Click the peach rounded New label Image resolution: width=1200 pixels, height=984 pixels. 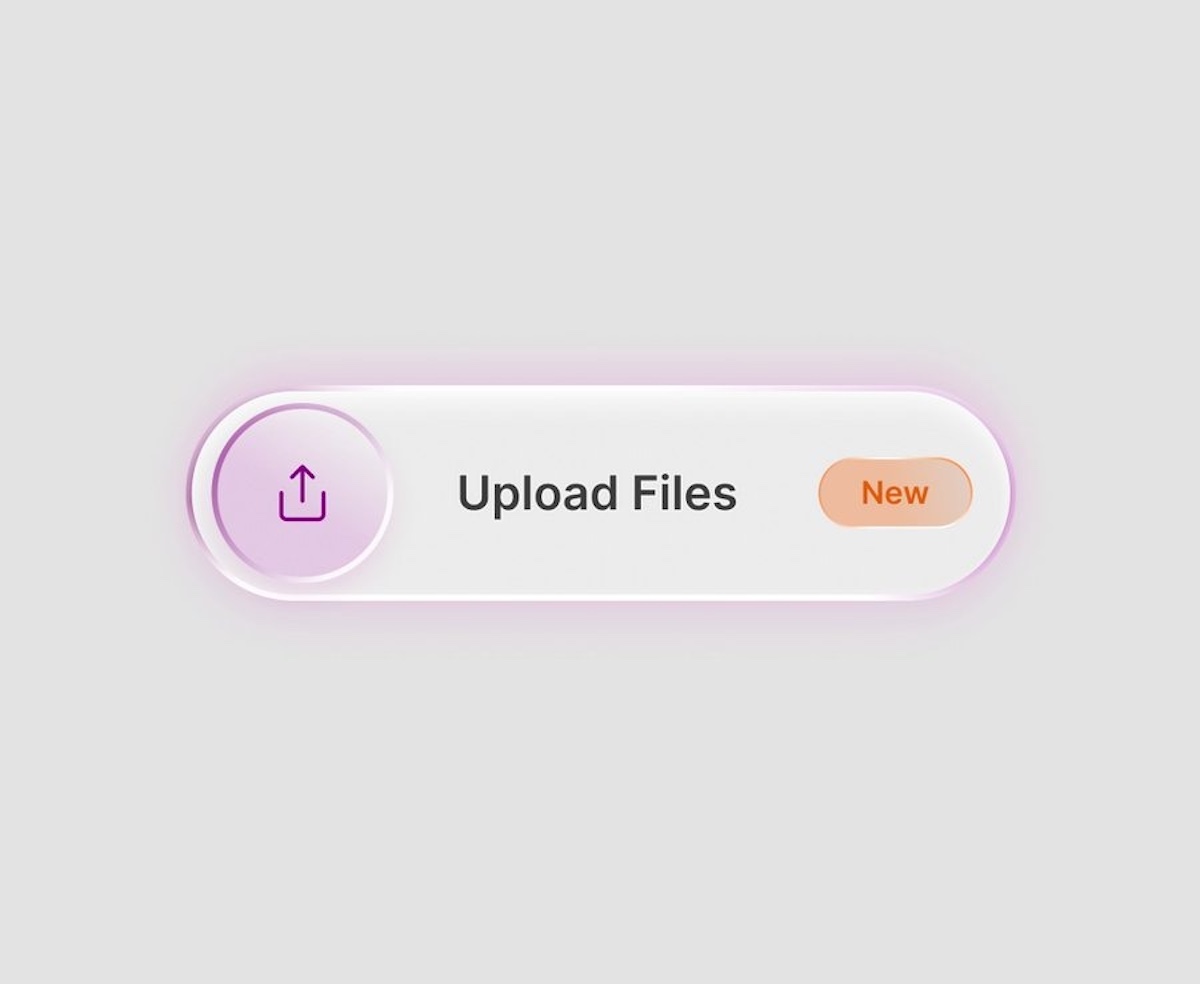(895, 493)
